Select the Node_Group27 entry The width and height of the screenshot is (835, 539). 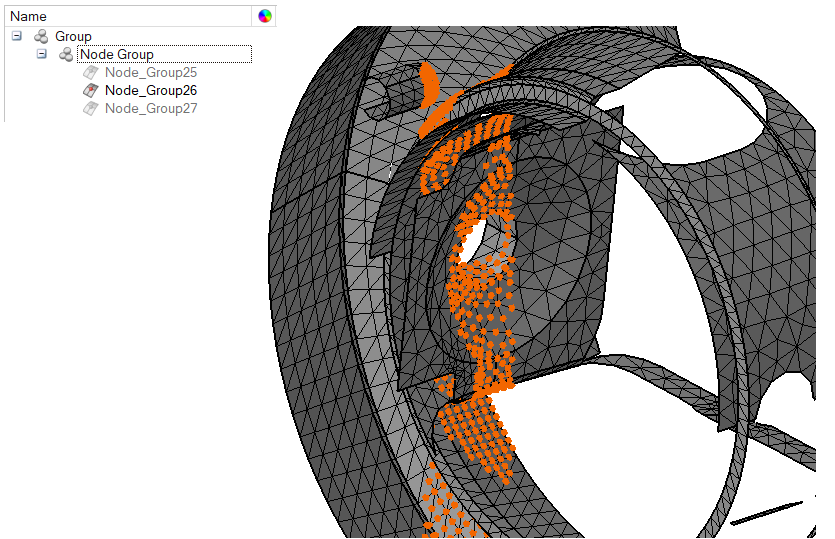tap(151, 108)
